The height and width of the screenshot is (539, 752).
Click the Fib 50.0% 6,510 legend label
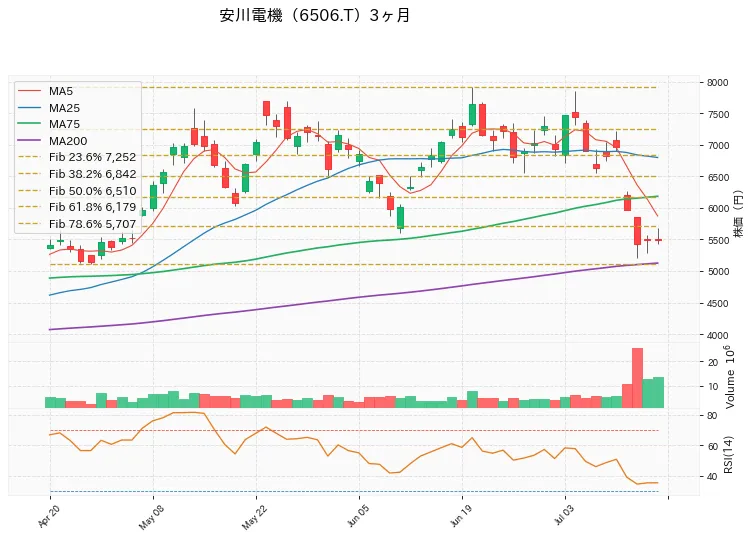pyautogui.click(x=93, y=191)
